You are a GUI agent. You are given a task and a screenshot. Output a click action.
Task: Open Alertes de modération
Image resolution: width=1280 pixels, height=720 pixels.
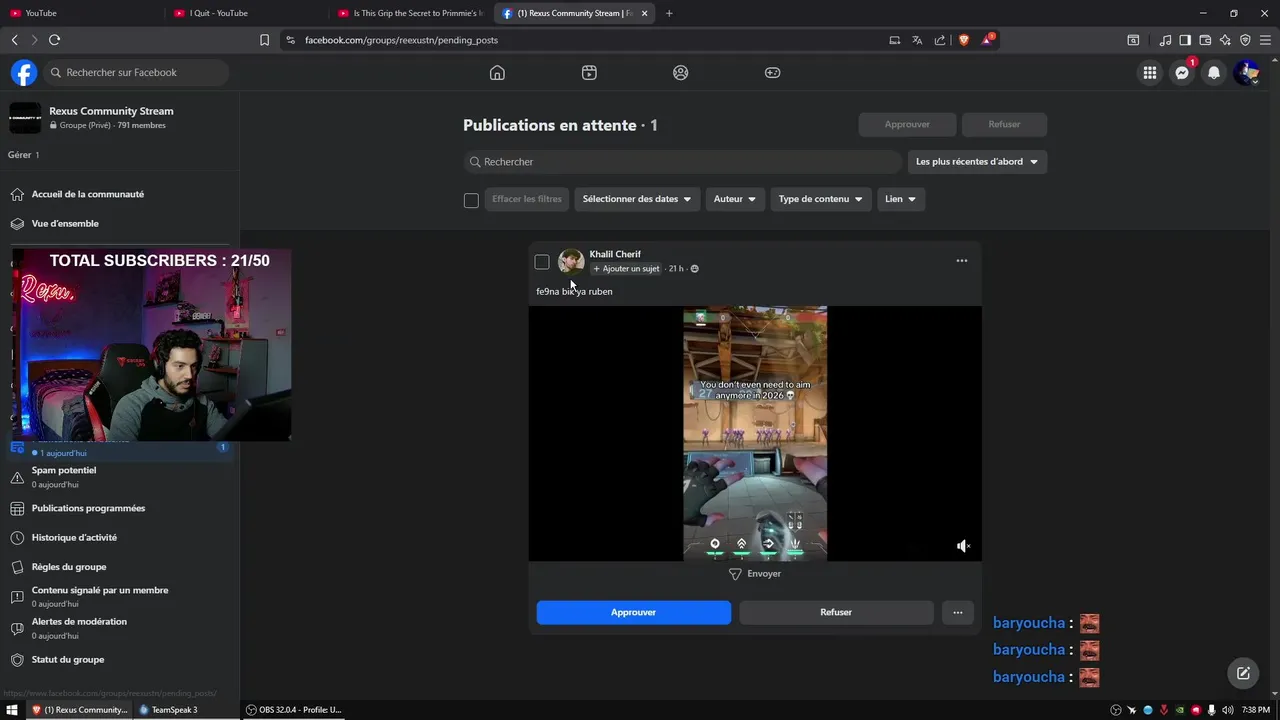click(79, 628)
